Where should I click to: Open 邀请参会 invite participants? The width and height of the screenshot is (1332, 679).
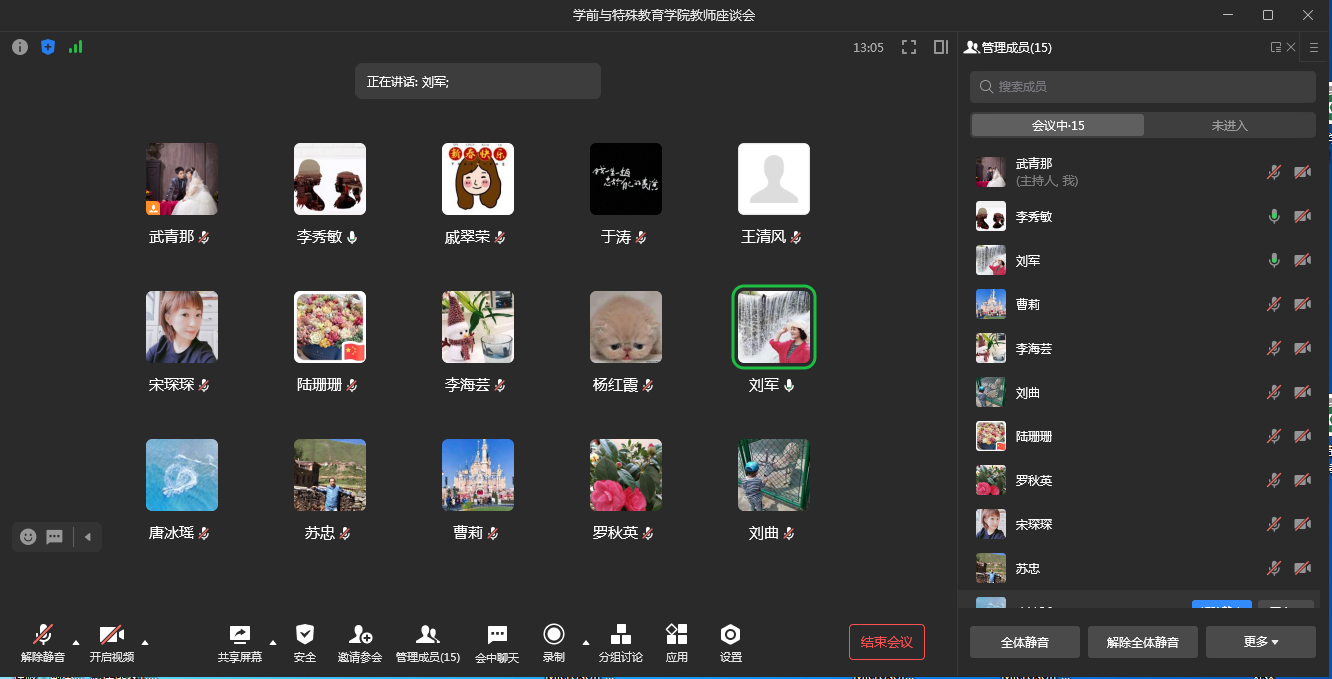pyautogui.click(x=360, y=642)
